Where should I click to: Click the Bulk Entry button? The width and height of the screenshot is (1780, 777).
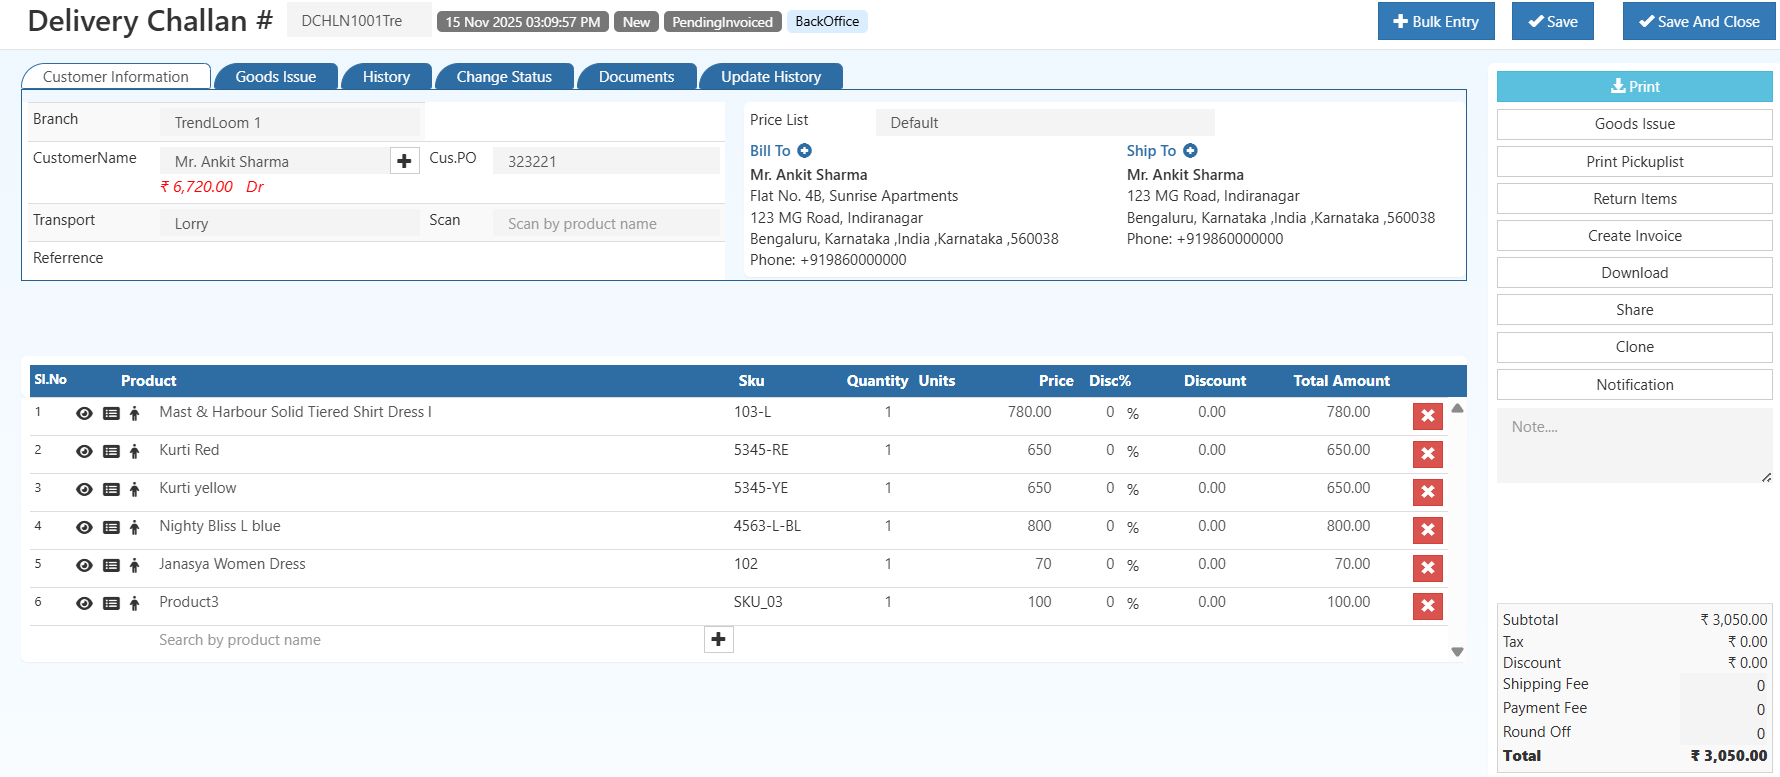1436,21
